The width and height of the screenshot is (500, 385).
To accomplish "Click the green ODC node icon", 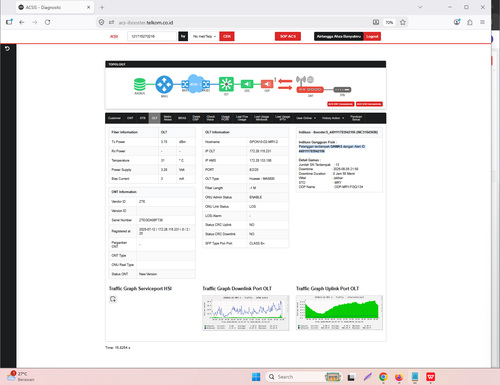I will click(247, 84).
